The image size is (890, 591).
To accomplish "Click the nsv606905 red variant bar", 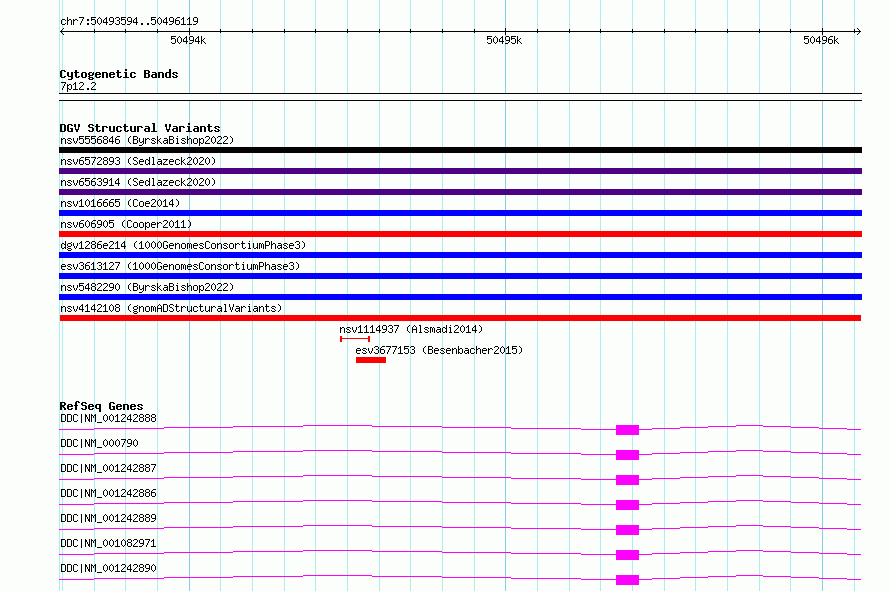I will (x=460, y=234).
